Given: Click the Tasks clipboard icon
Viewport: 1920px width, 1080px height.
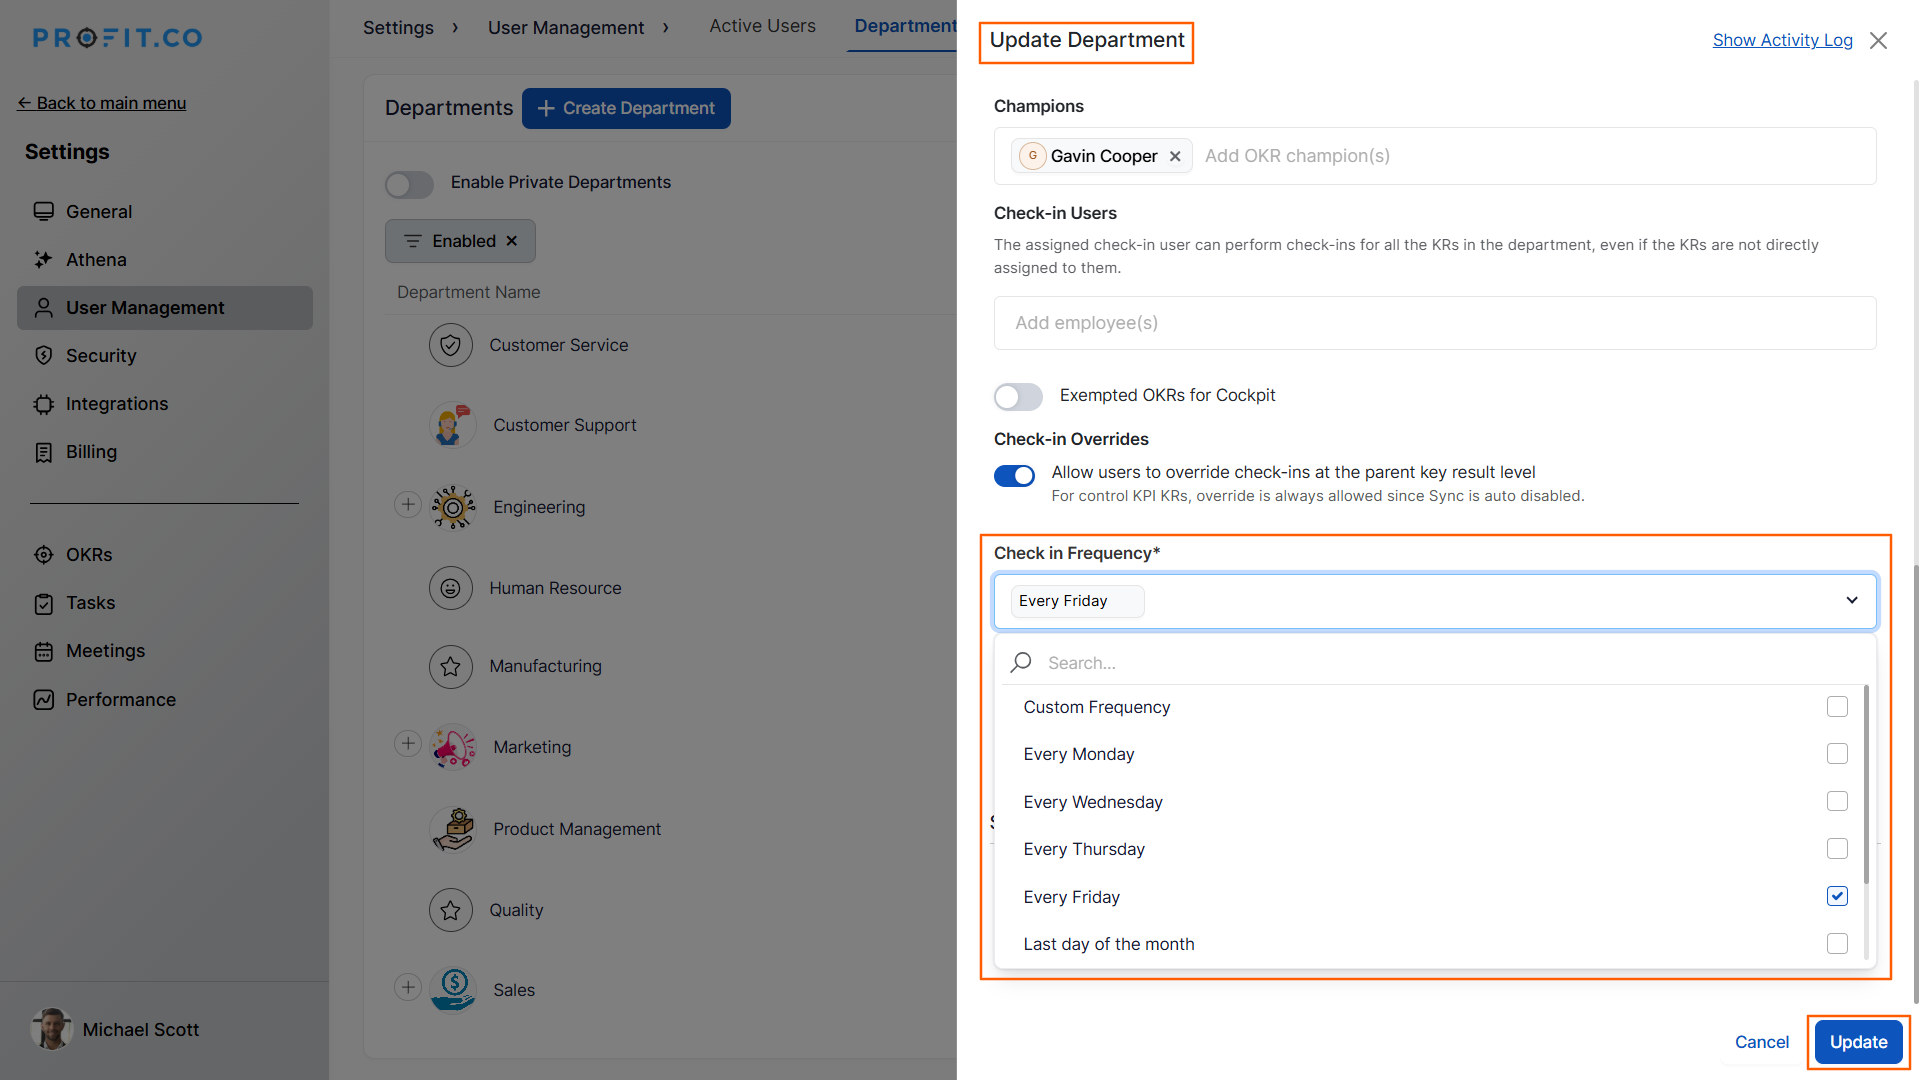Looking at the screenshot, I should pyautogui.click(x=43, y=603).
